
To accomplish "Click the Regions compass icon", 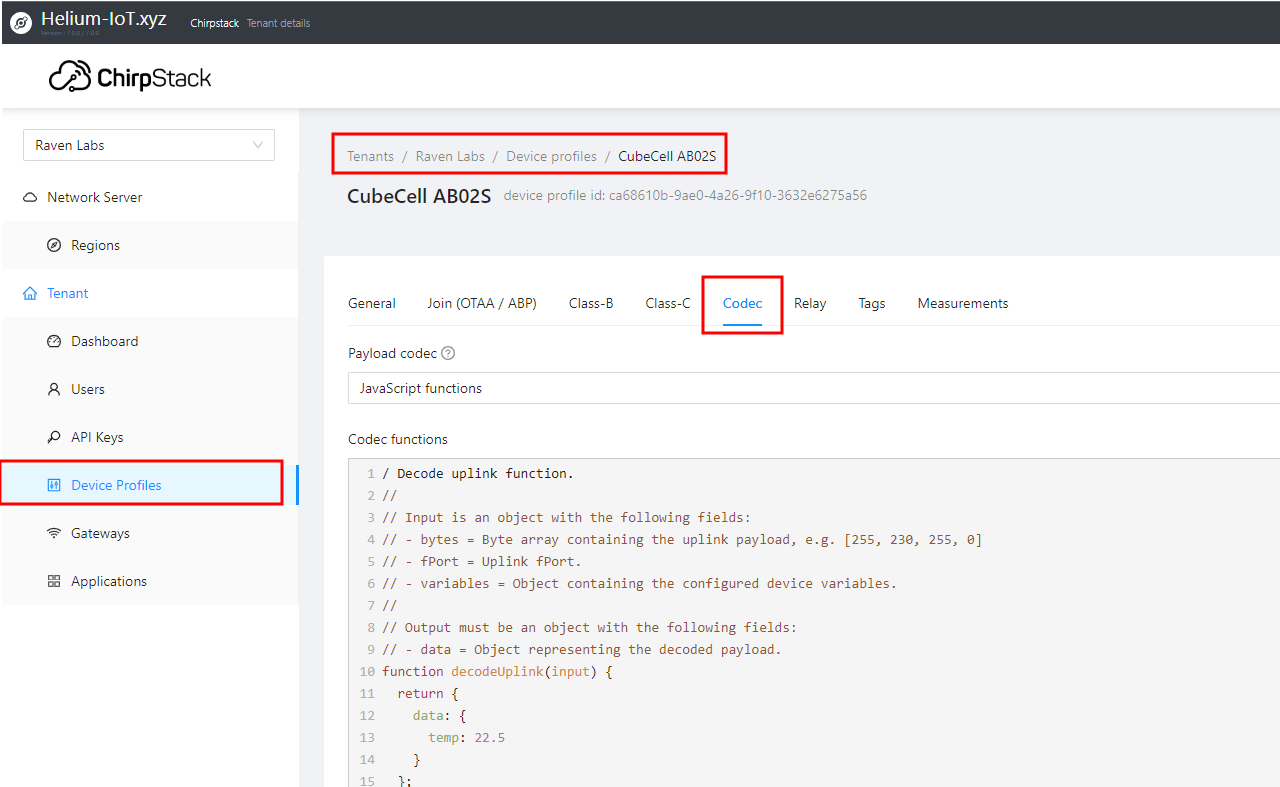I will pyautogui.click(x=54, y=245).
